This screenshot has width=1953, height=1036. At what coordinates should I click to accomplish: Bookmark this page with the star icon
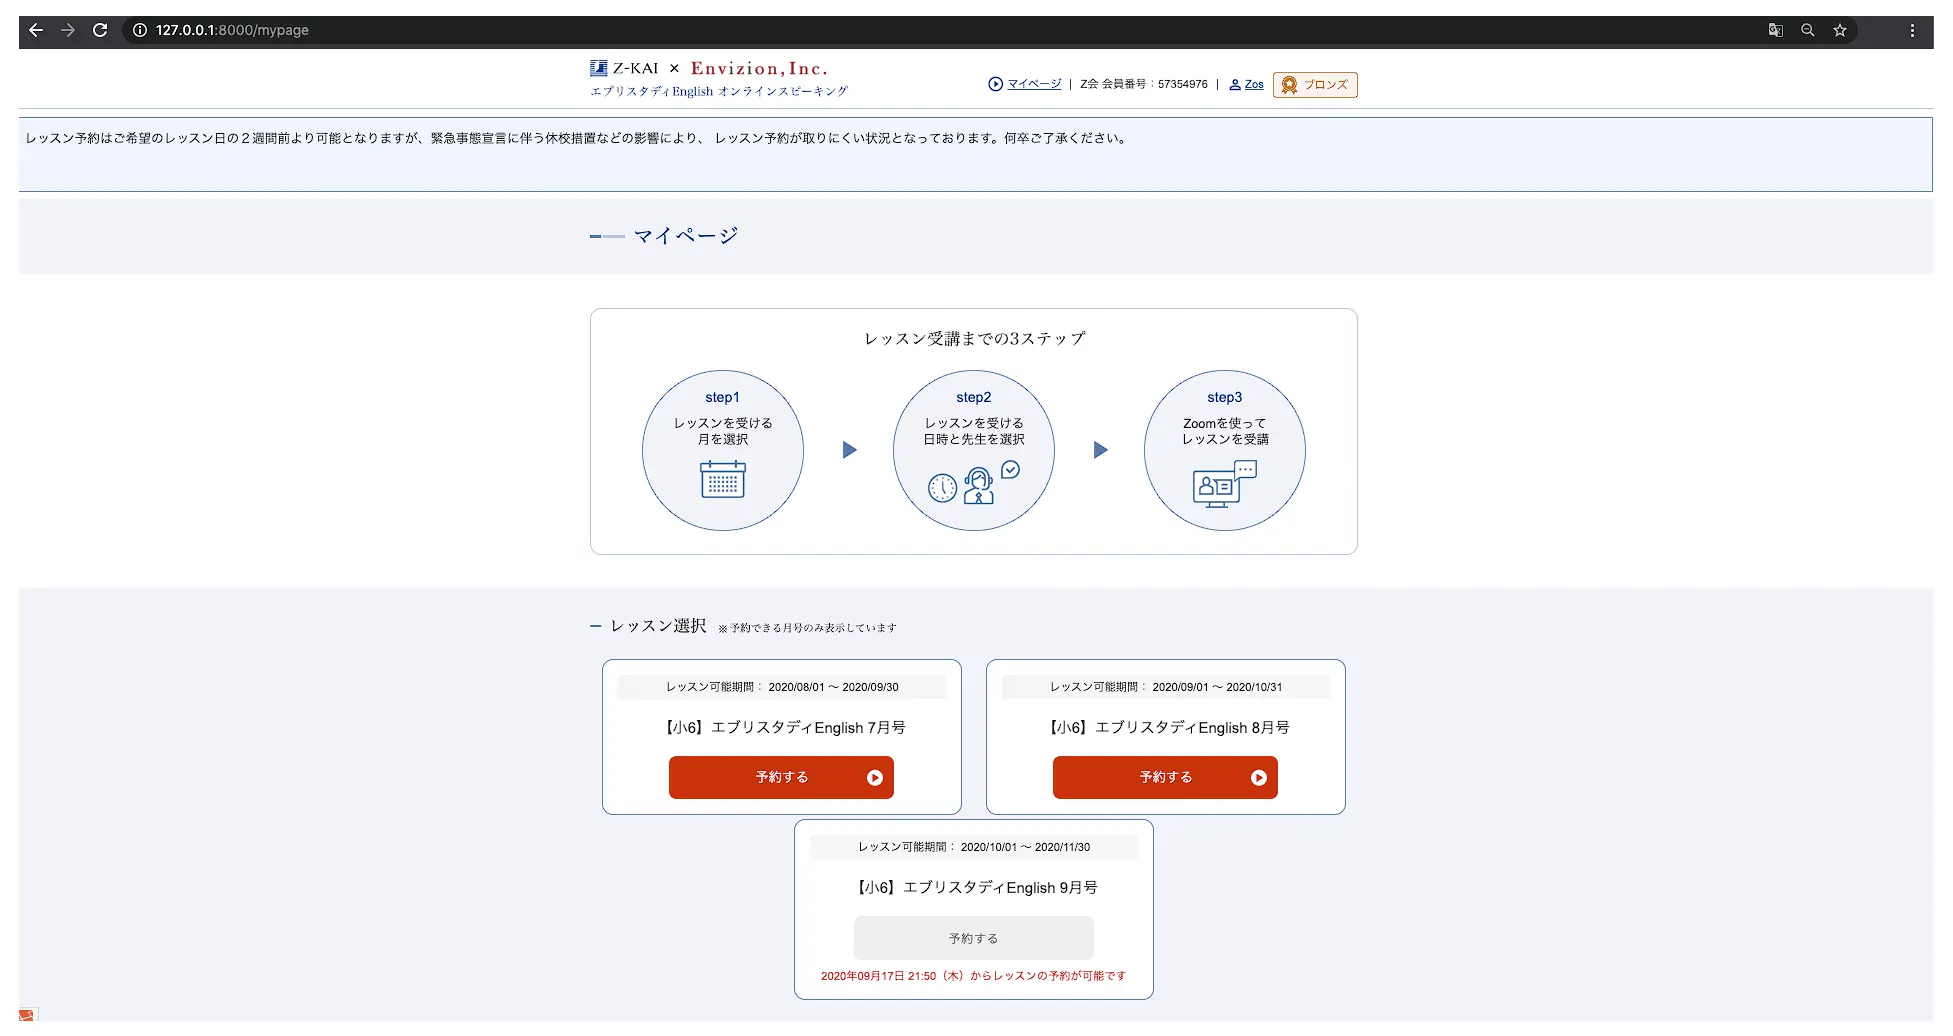pos(1839,30)
